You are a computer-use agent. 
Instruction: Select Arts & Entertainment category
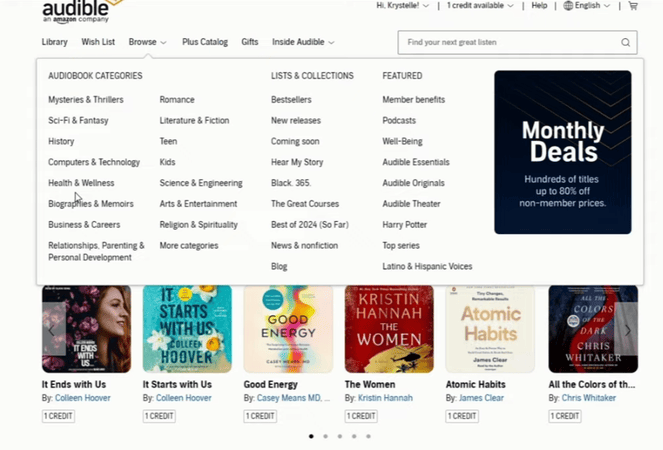pyautogui.click(x=198, y=204)
